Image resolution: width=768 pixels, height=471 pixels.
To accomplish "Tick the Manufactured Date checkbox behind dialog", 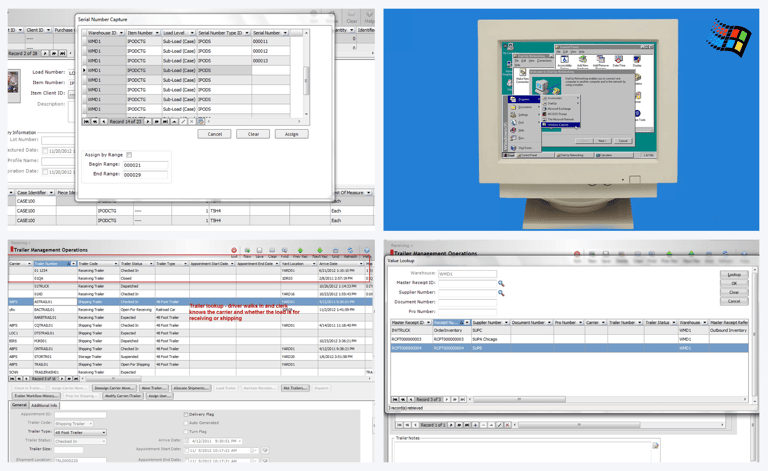I will (45, 151).
